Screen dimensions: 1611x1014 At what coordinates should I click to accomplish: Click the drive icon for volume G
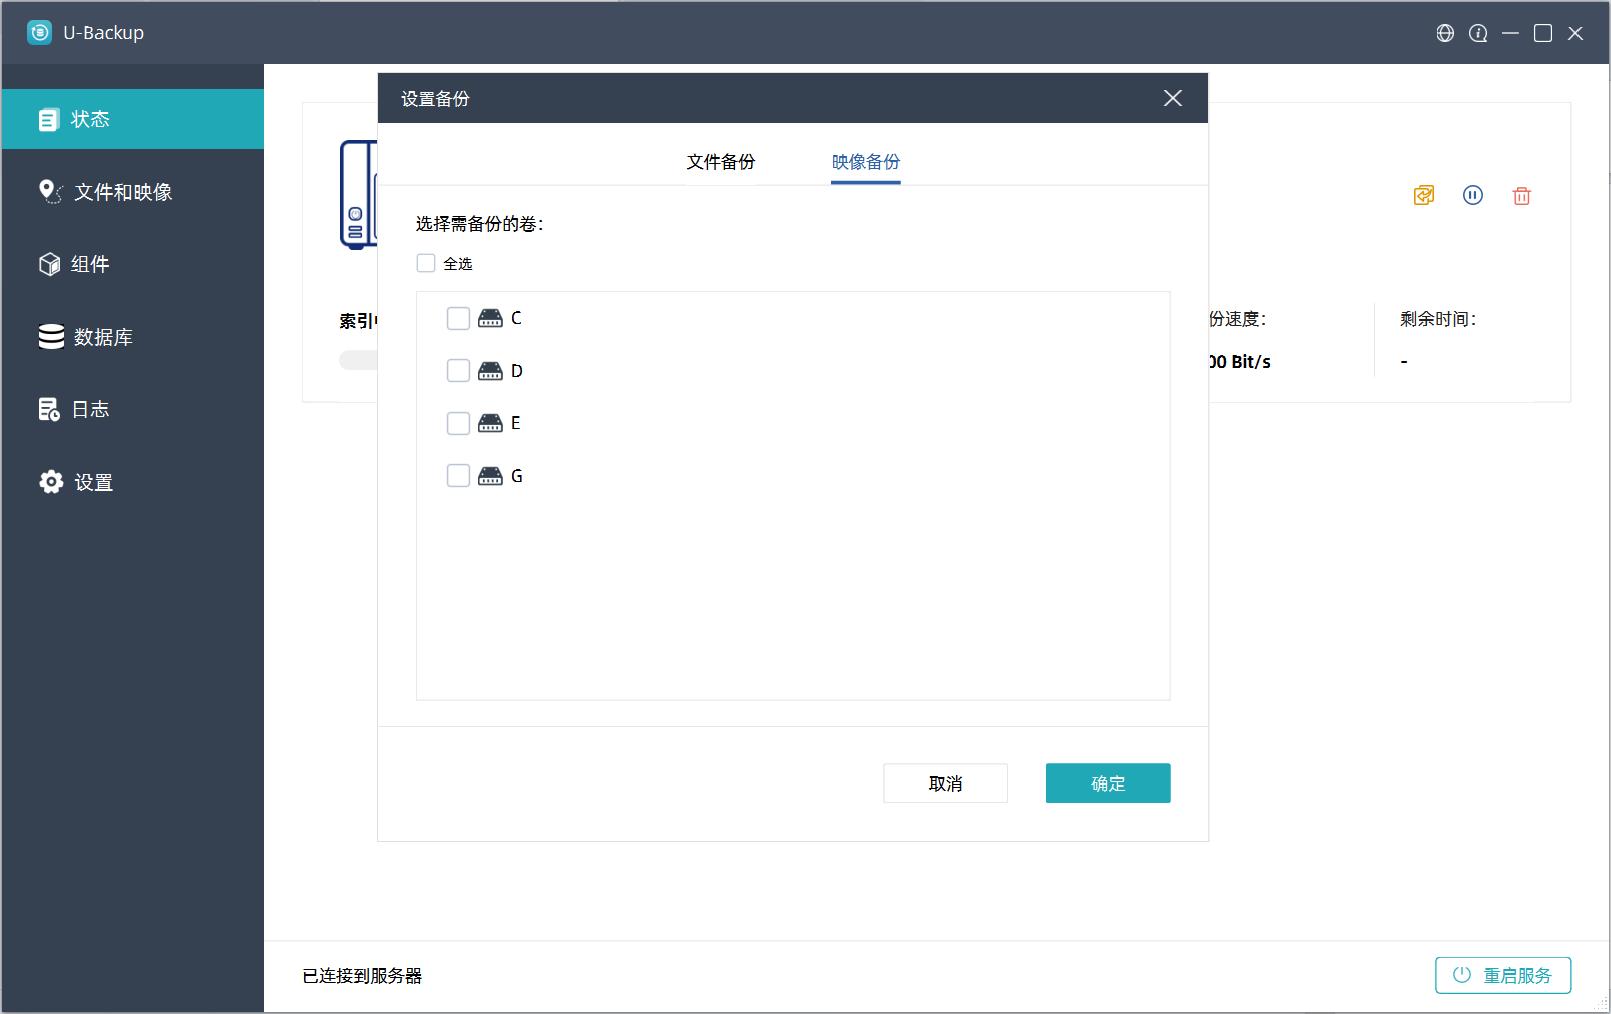[490, 476]
